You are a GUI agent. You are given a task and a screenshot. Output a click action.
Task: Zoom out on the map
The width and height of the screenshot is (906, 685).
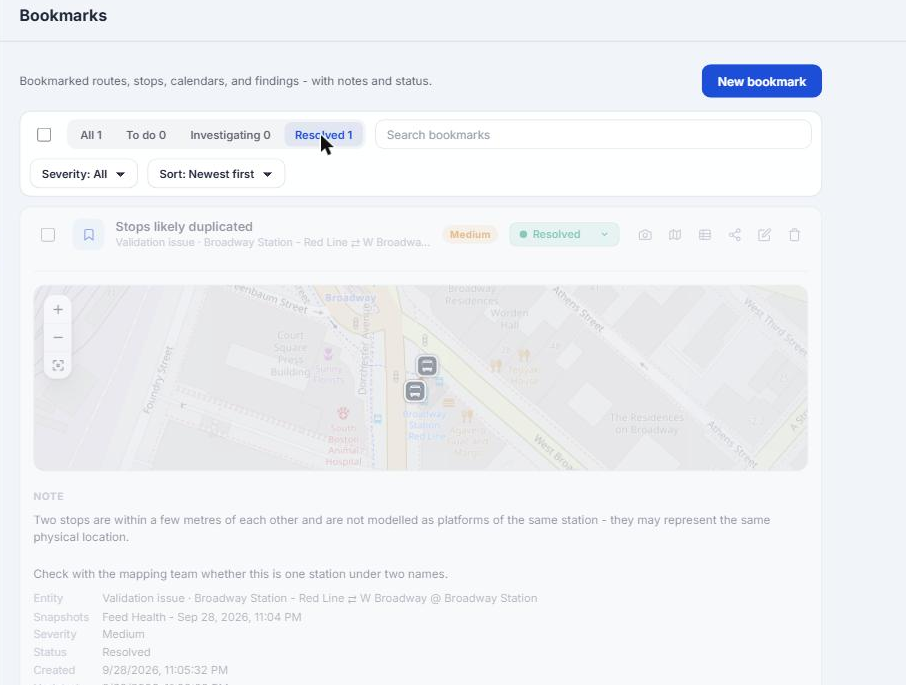click(x=58, y=337)
